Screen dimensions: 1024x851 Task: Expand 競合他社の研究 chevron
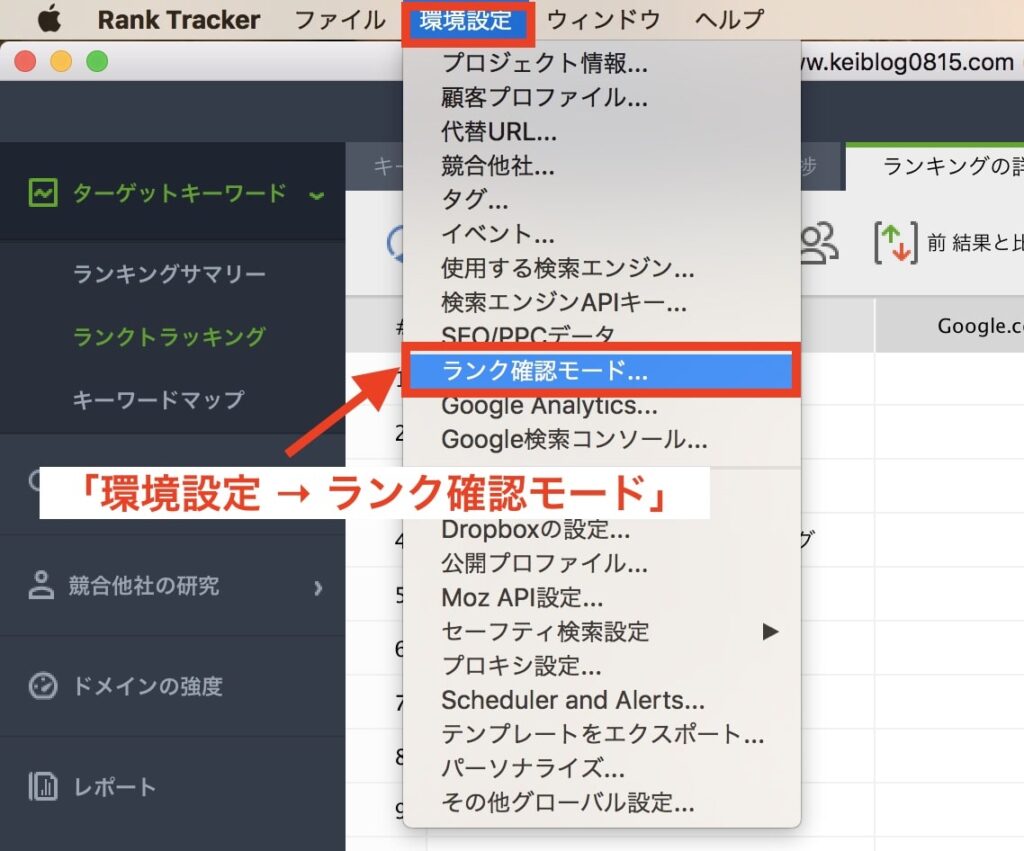(318, 588)
